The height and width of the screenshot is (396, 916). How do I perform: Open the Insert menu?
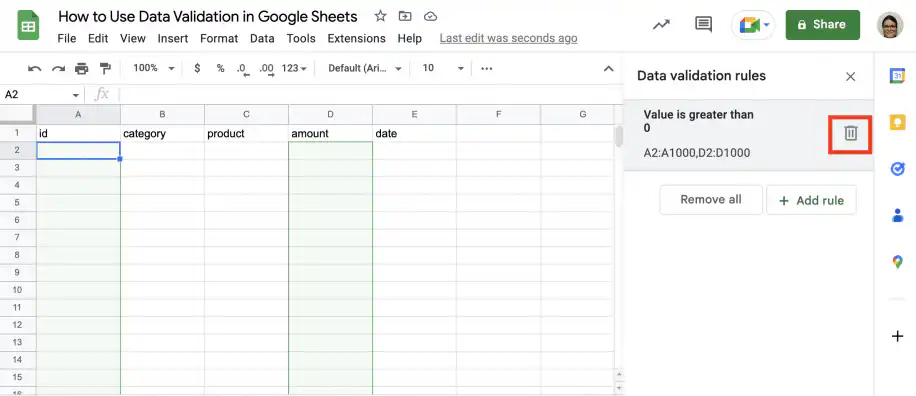click(x=173, y=39)
